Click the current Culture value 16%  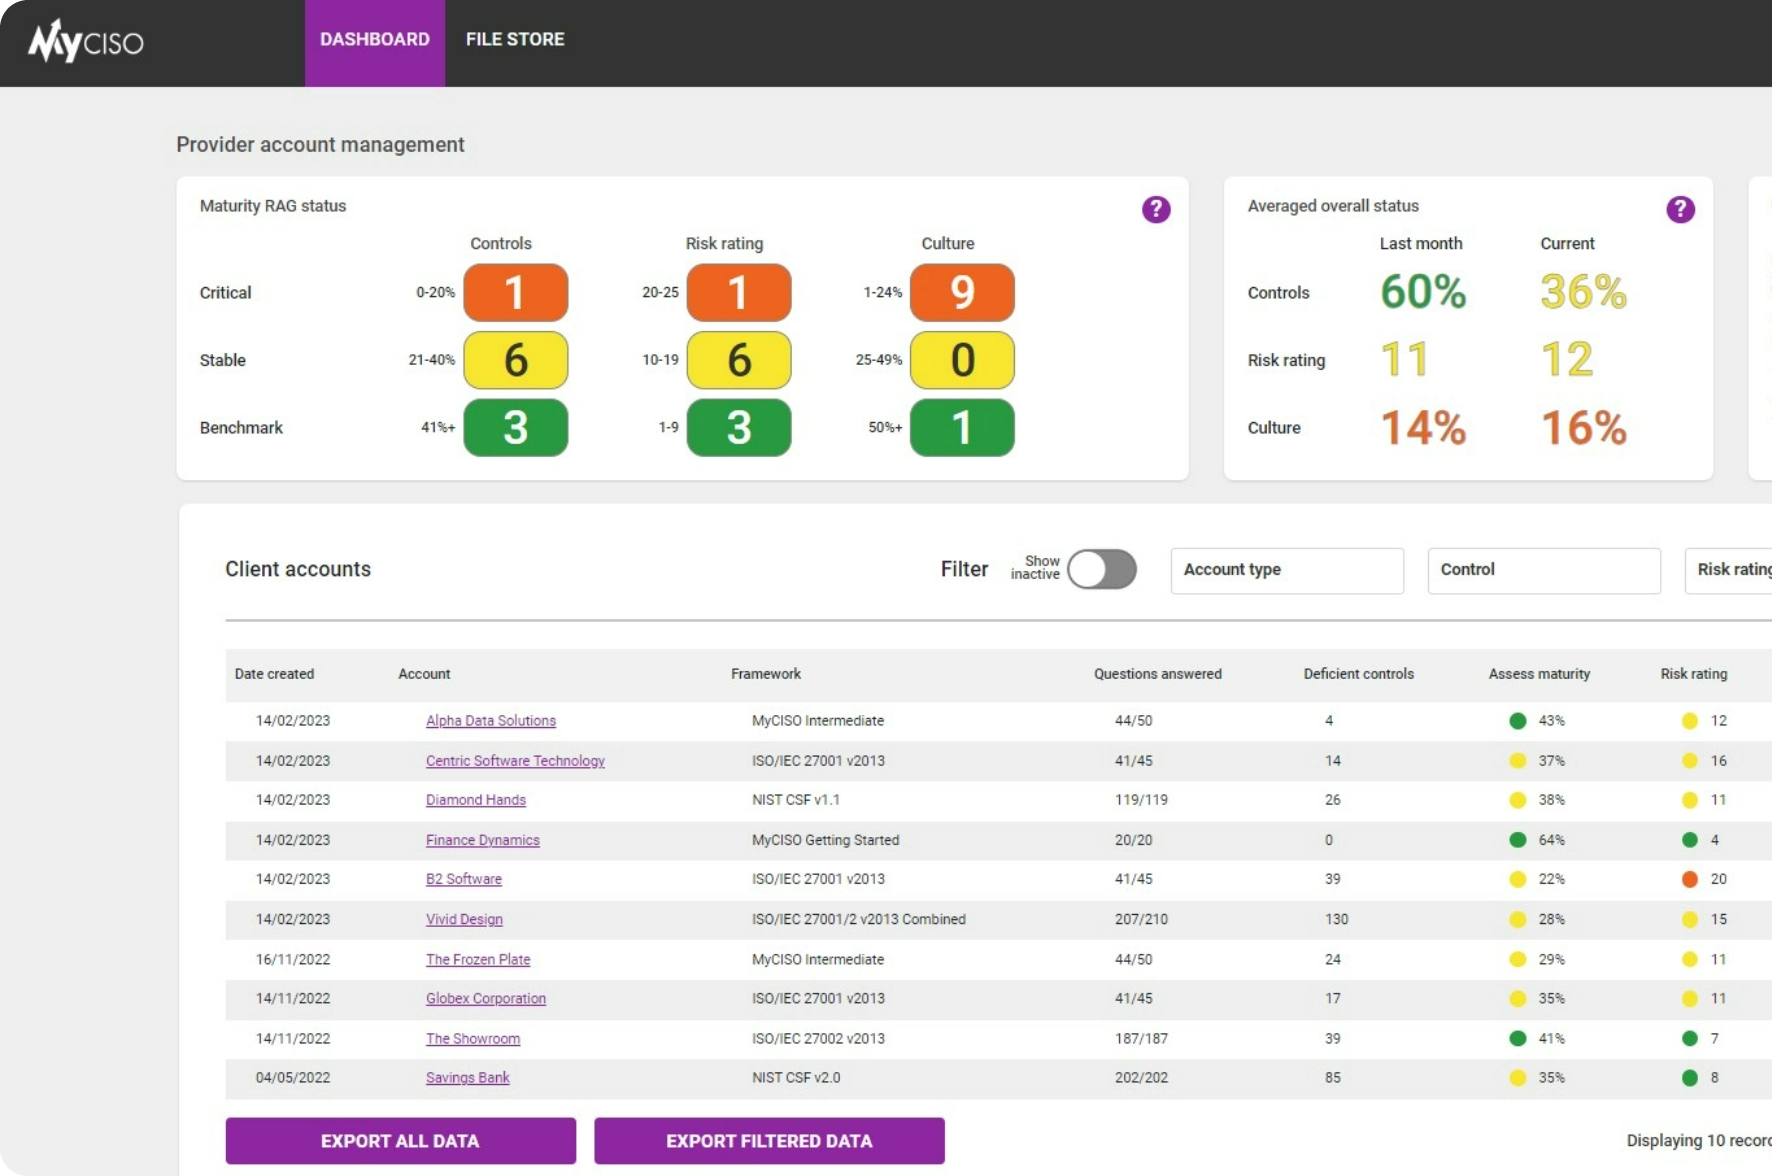coord(1584,428)
